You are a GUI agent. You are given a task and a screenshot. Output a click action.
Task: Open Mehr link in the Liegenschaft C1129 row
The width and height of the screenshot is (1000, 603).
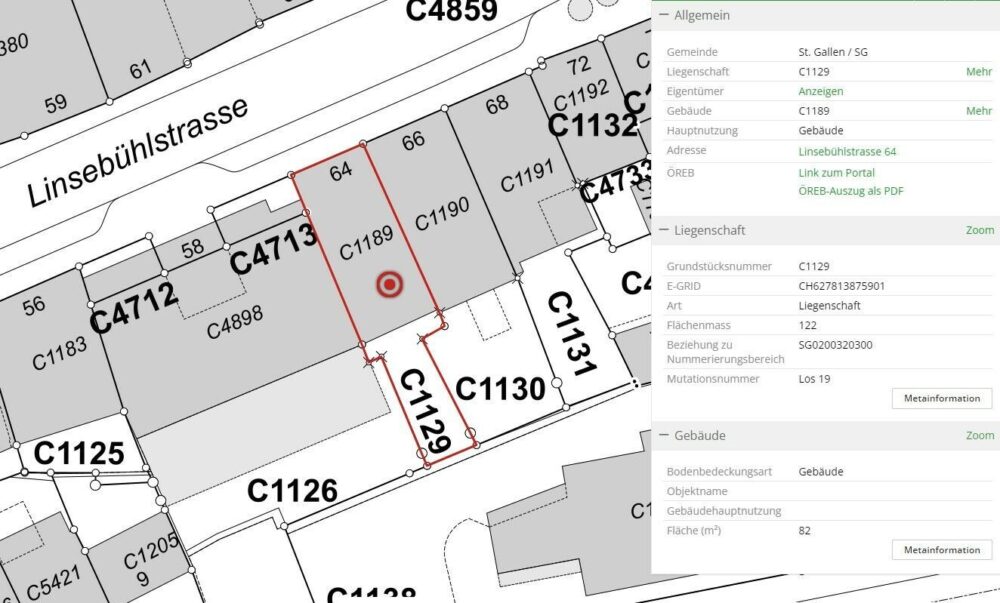(978, 72)
